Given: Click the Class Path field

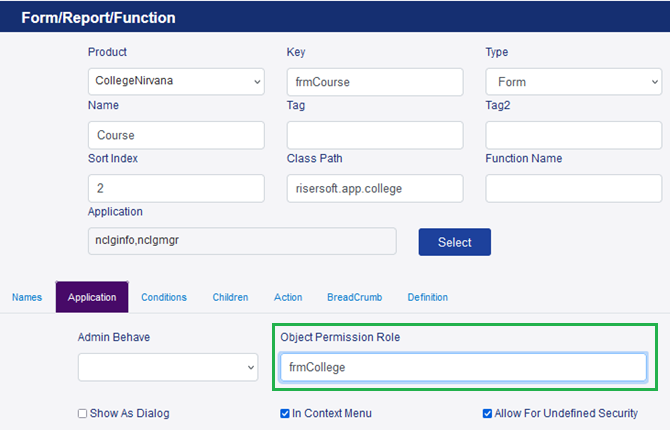Looking at the screenshot, I should (x=375, y=188).
